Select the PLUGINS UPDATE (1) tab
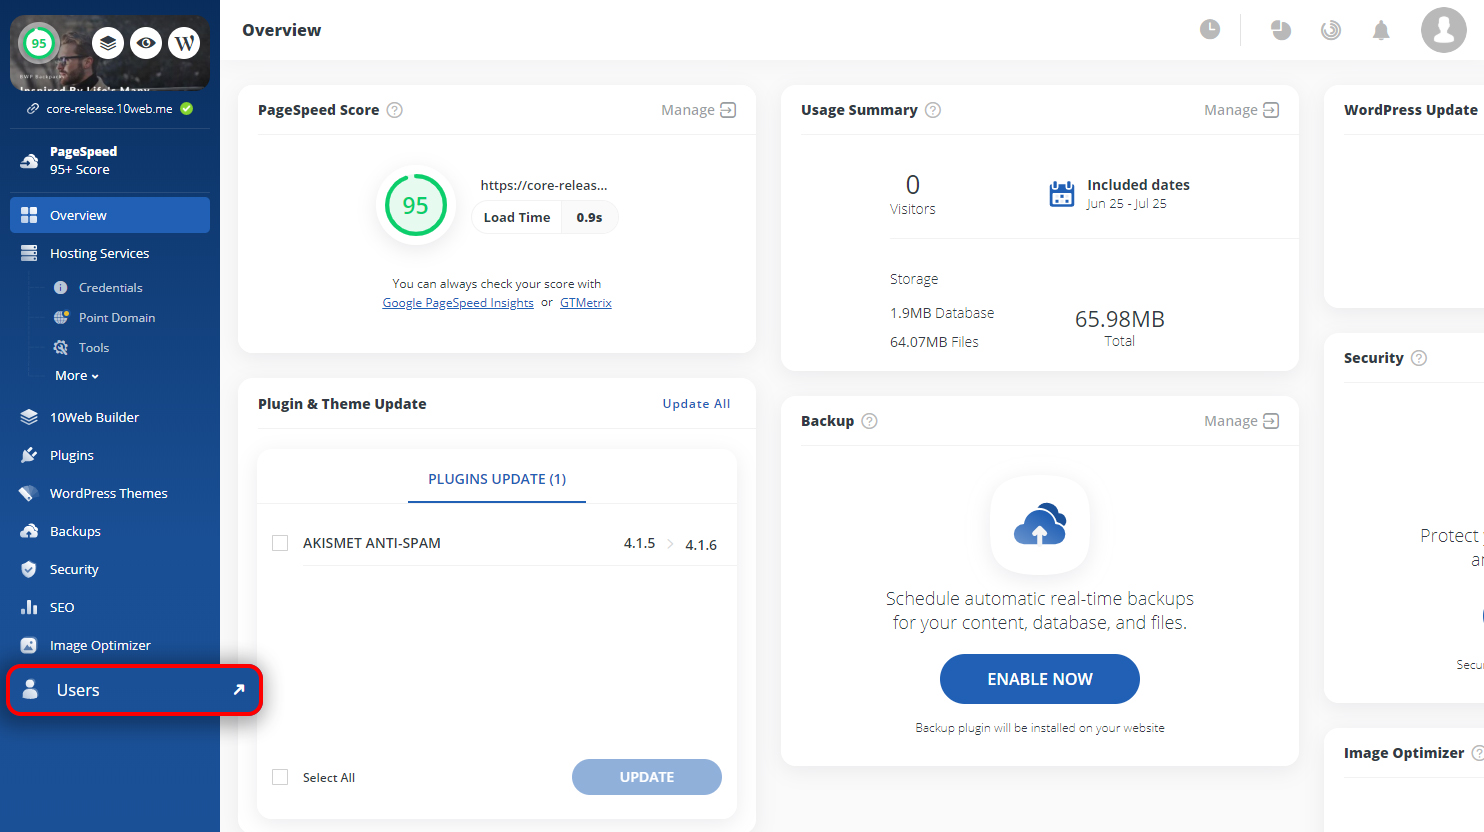This screenshot has width=1484, height=832. (x=497, y=479)
